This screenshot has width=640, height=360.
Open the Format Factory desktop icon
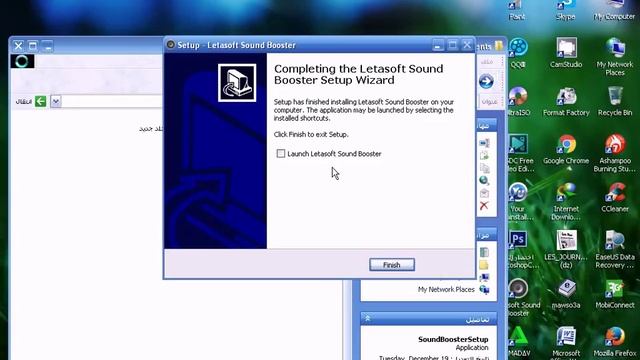click(x=566, y=101)
